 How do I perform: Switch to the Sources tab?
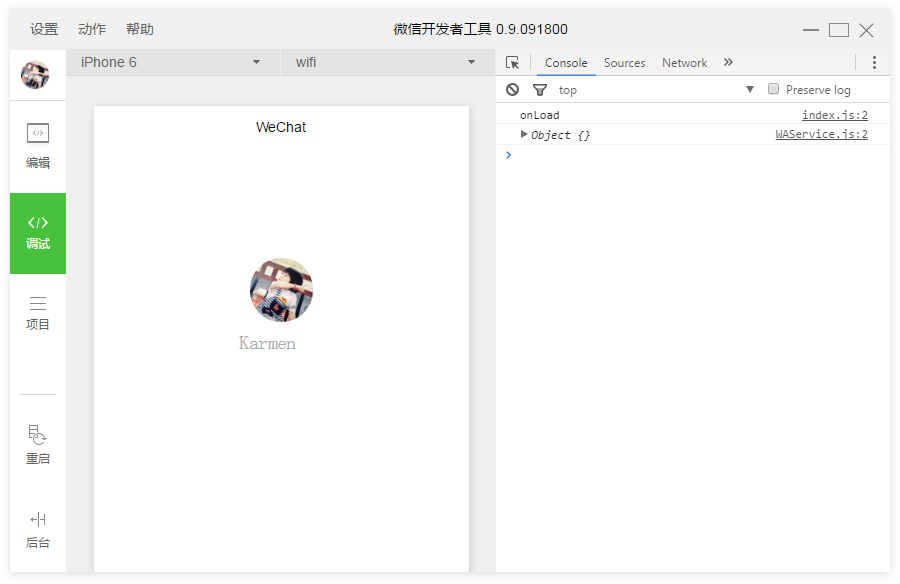[624, 62]
